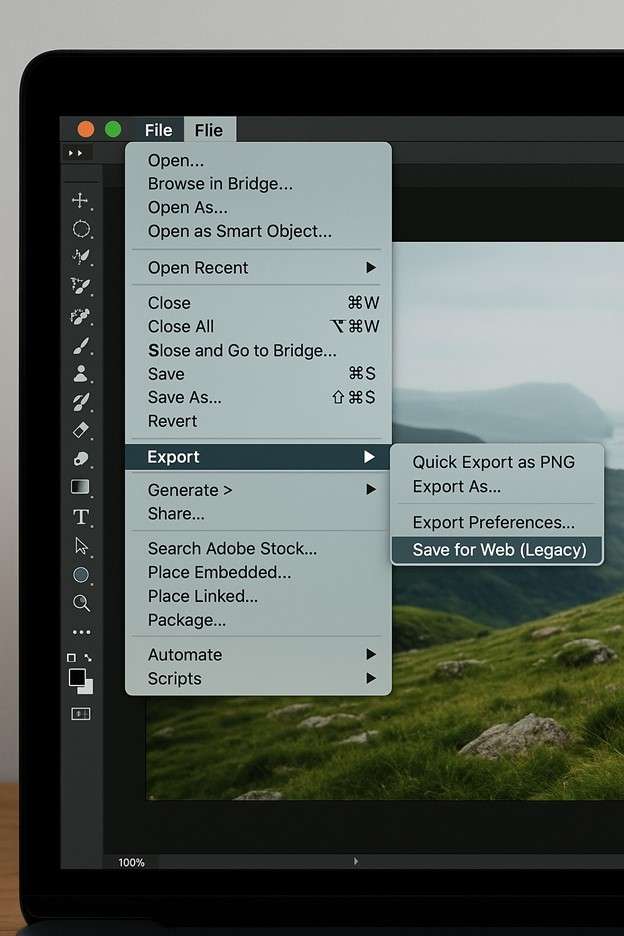
Task: Expand the Scripts submenu
Action: [x=259, y=679]
